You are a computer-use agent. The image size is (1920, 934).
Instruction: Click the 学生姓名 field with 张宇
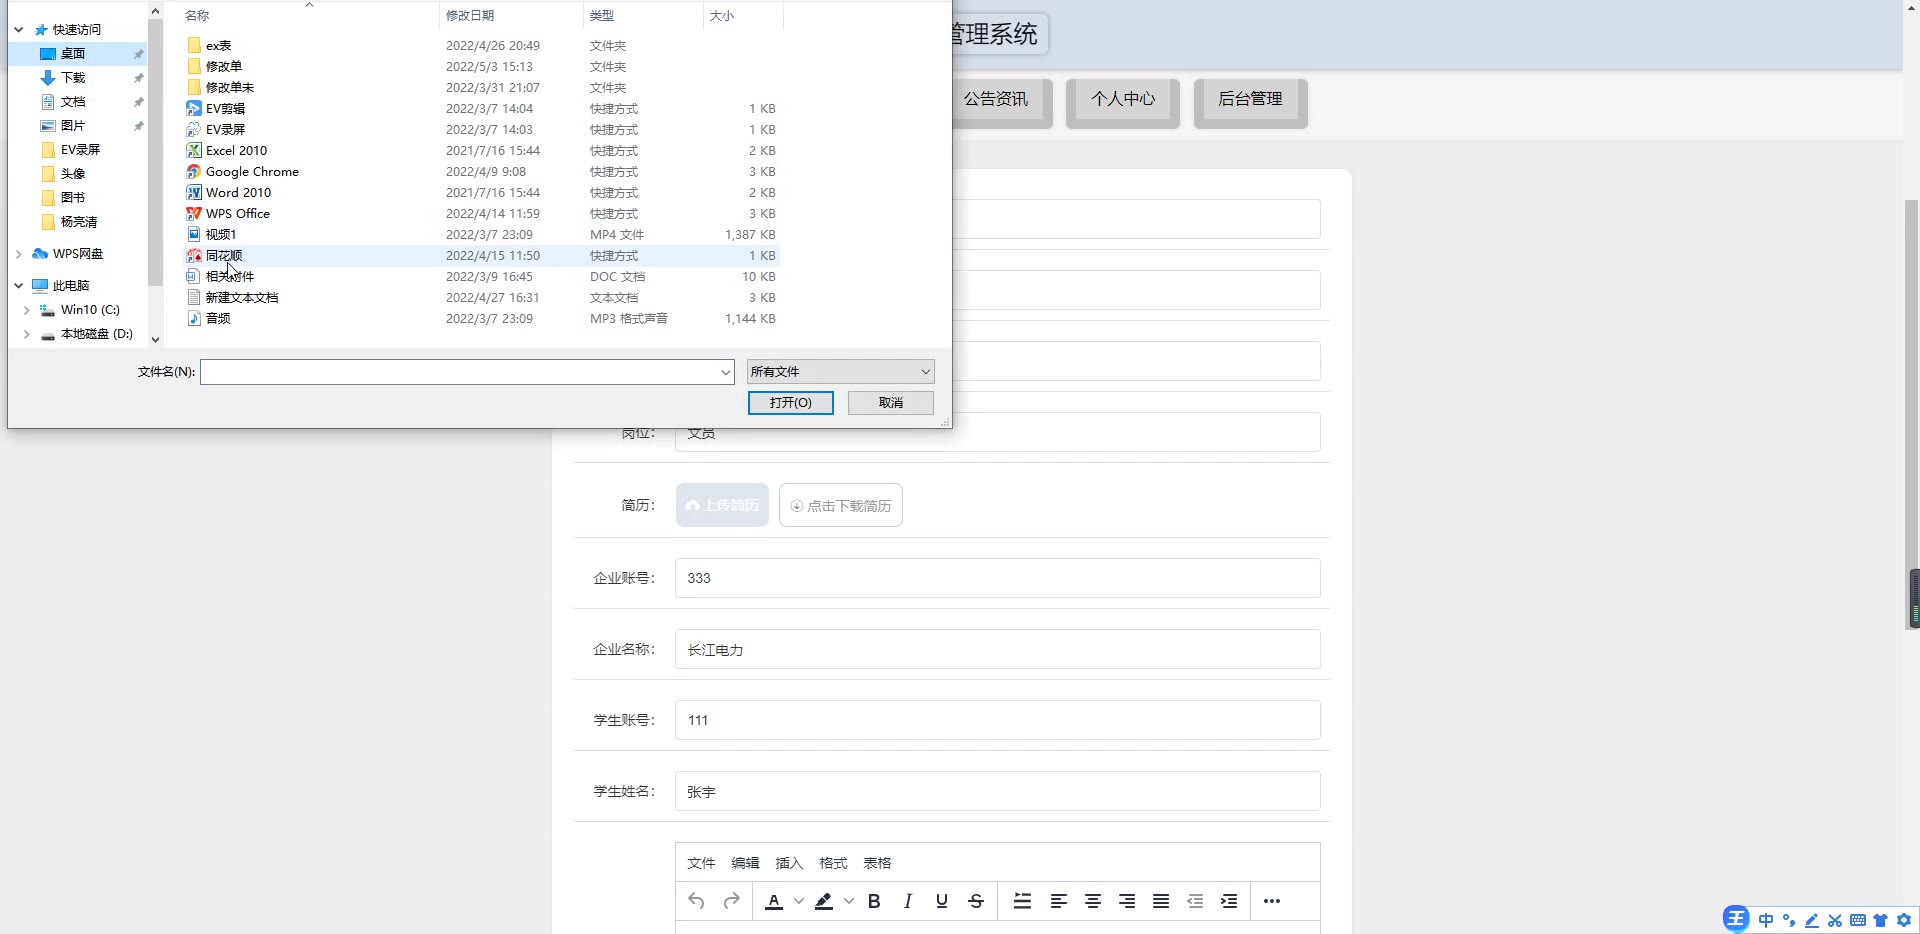pos(998,791)
